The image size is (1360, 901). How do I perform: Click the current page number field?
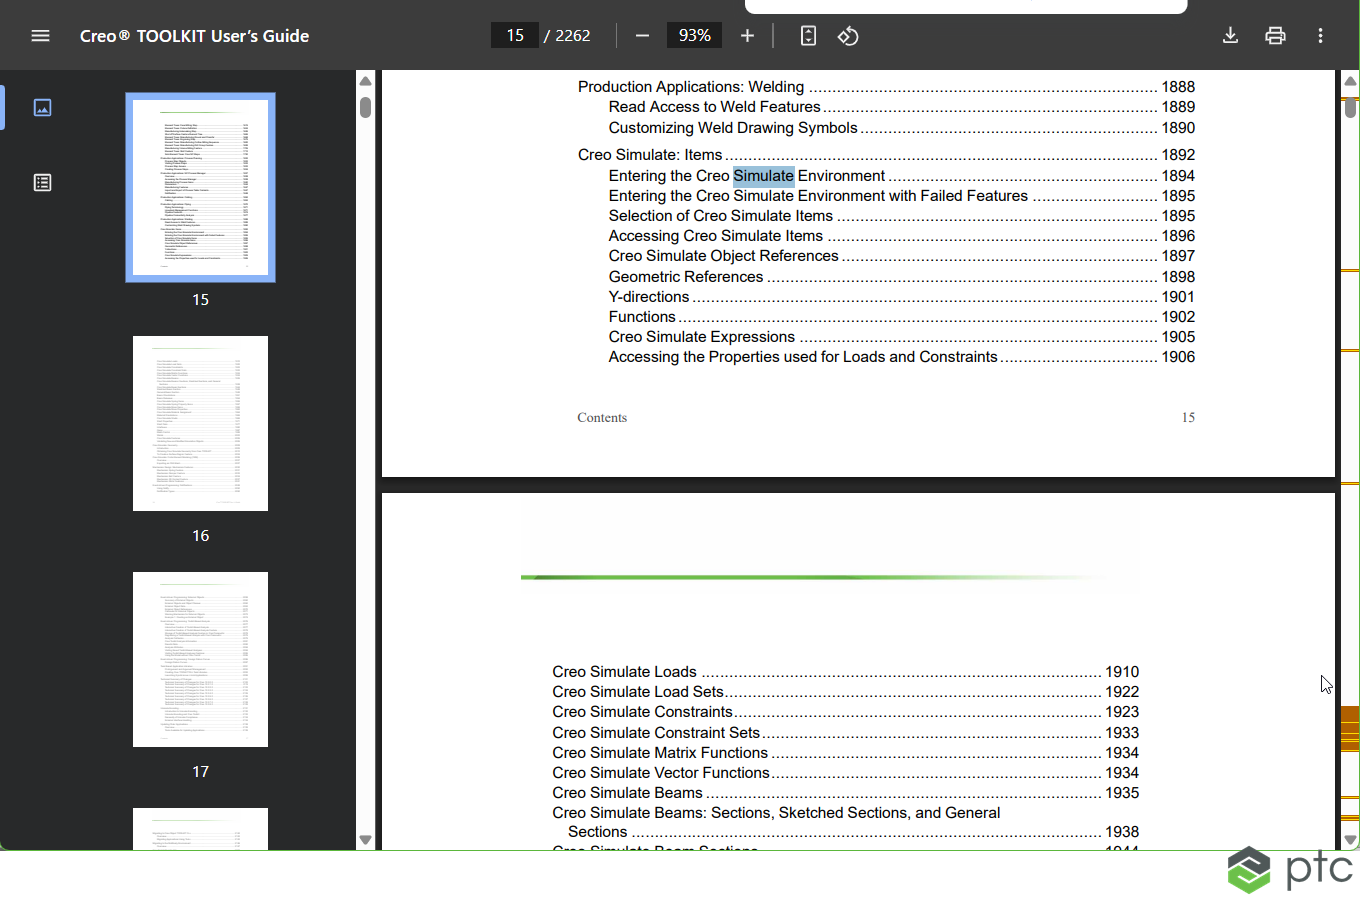coord(514,34)
